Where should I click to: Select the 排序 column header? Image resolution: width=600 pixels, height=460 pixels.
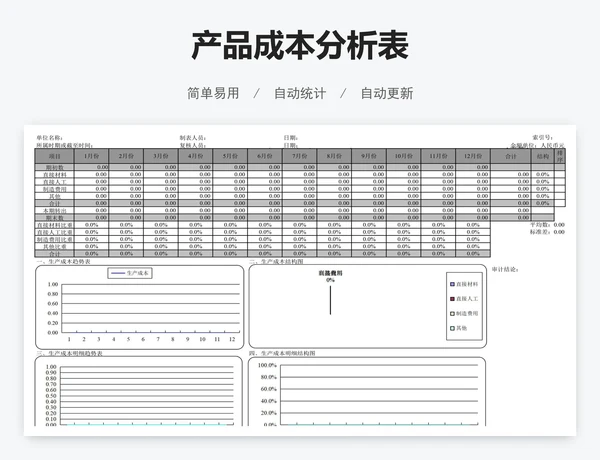560,156
